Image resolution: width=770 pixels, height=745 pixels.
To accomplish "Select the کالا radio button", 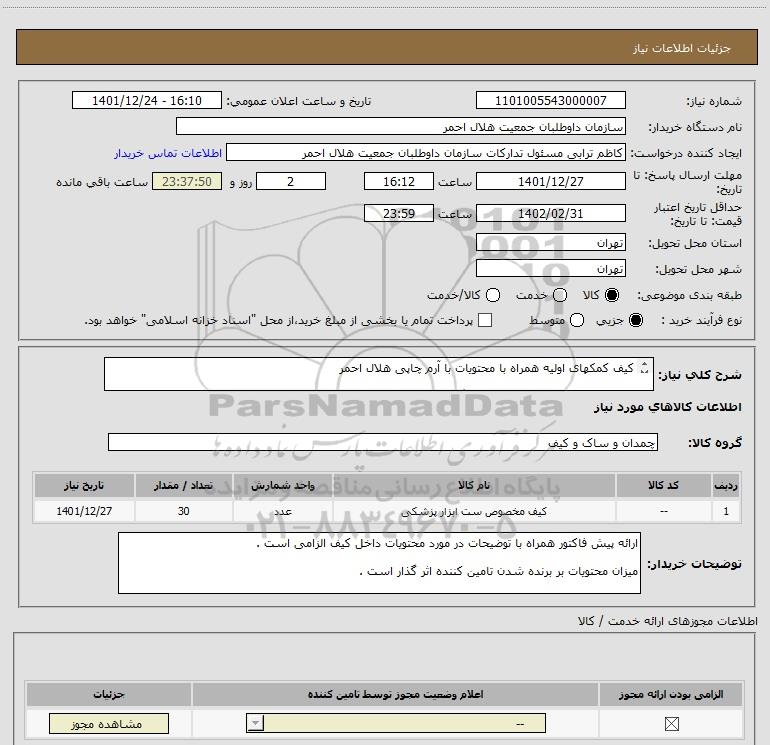I will tap(612, 295).
